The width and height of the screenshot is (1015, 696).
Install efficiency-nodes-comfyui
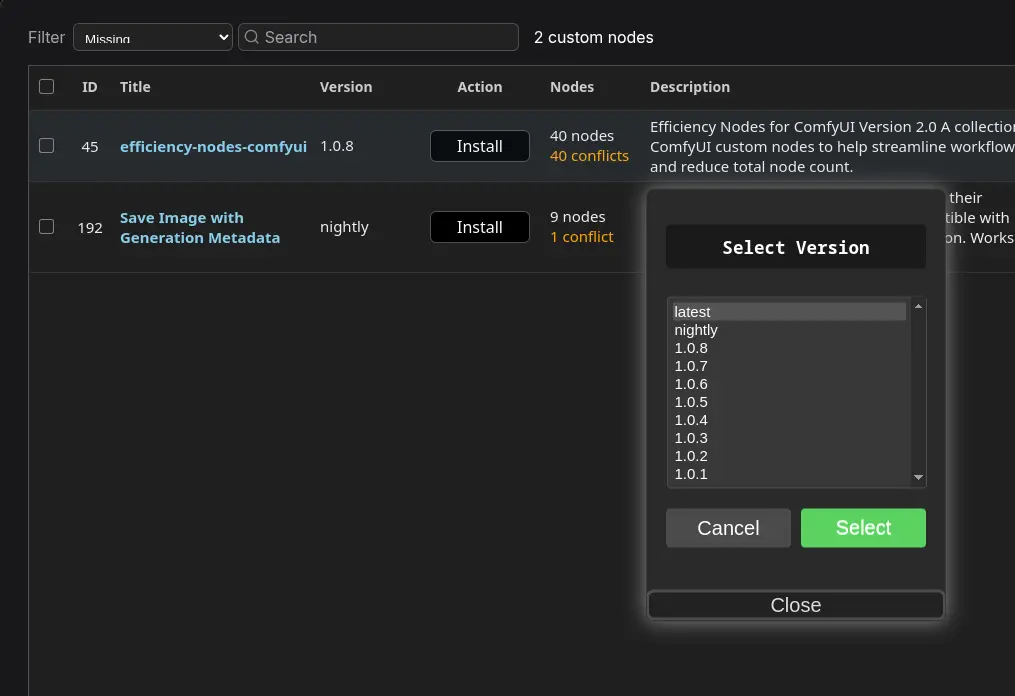[479, 146]
